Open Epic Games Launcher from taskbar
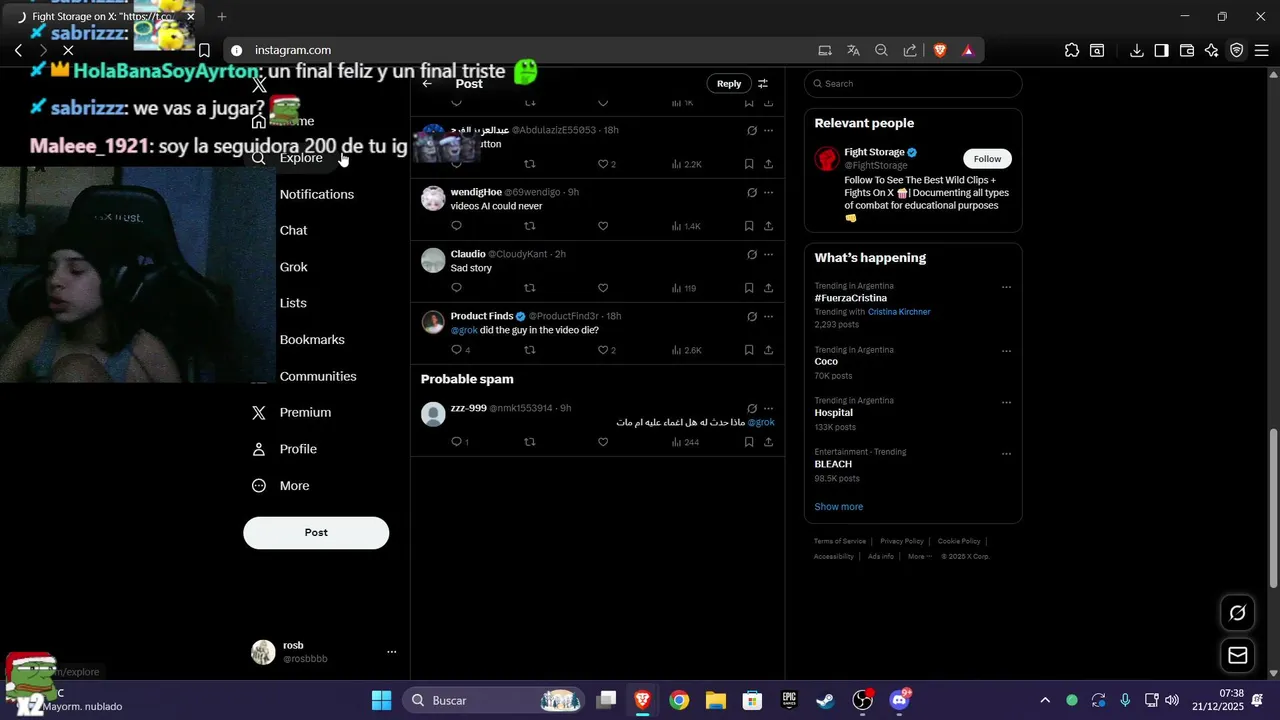This screenshot has height=720, width=1280. tap(789, 700)
